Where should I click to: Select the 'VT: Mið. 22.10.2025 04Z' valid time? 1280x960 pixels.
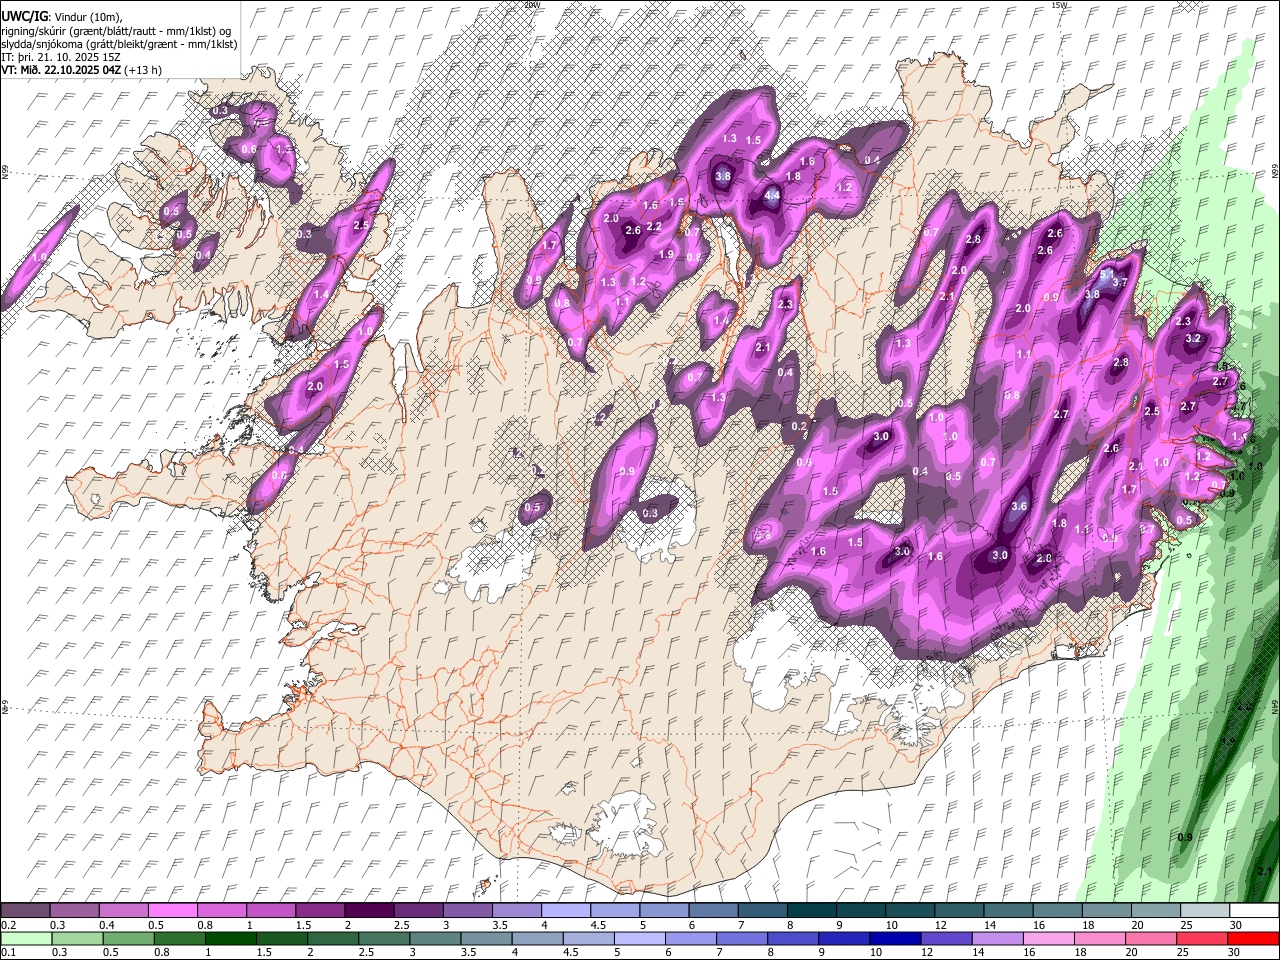[x=61, y=70]
